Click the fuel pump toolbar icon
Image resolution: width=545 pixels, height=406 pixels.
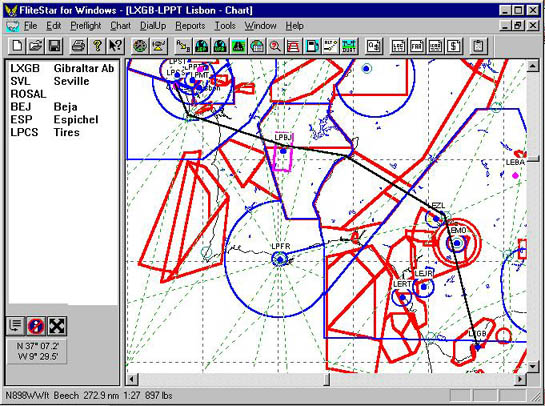coord(312,46)
